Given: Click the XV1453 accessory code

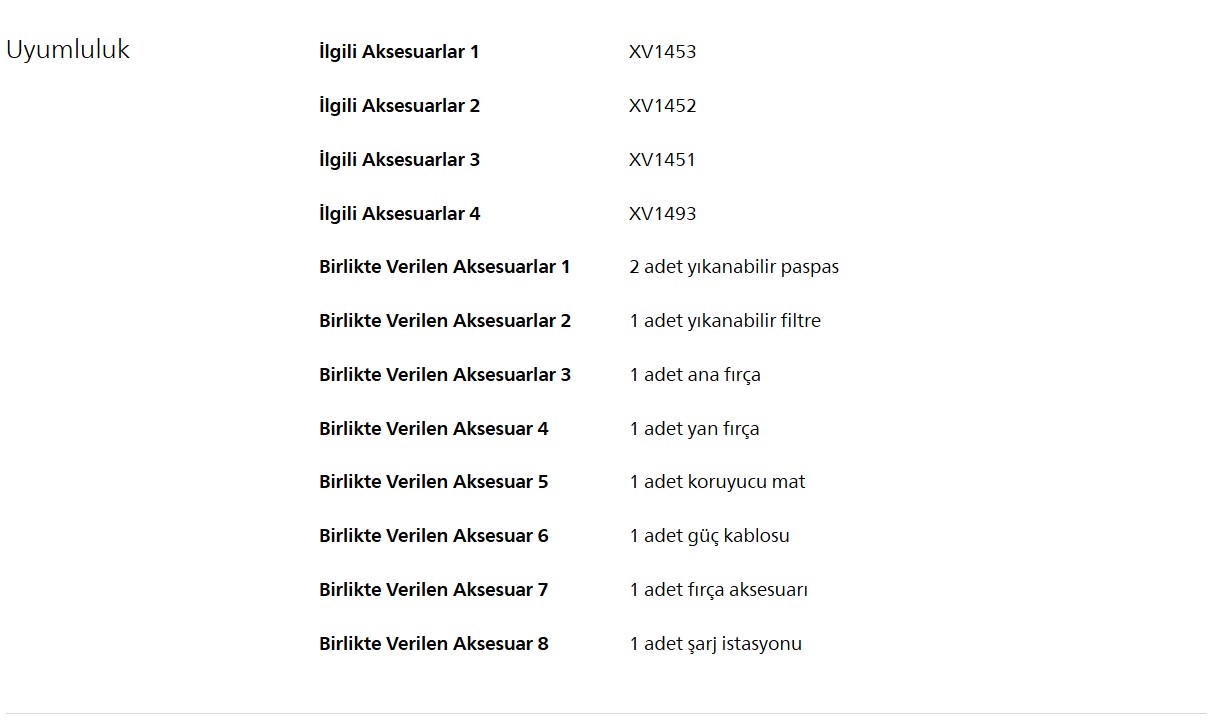Looking at the screenshot, I should coord(662,52).
